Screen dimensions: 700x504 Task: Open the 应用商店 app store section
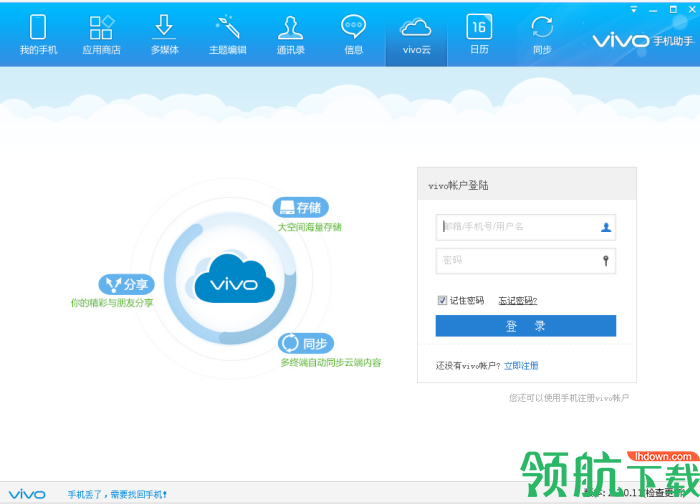(x=101, y=35)
